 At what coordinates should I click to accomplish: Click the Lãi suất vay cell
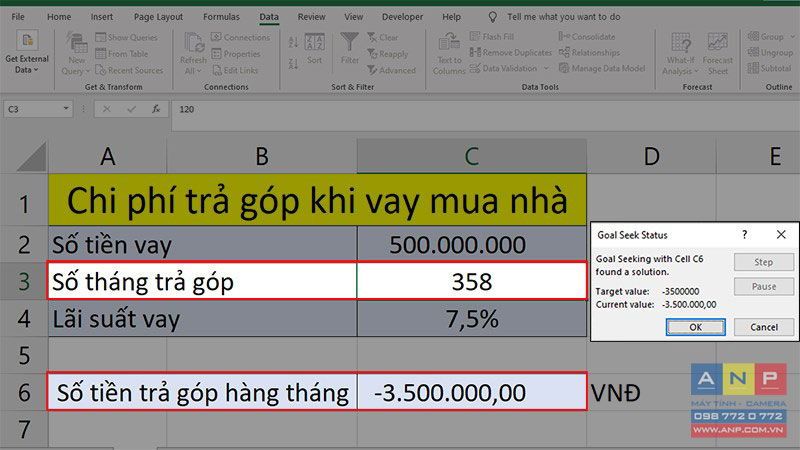pos(203,319)
